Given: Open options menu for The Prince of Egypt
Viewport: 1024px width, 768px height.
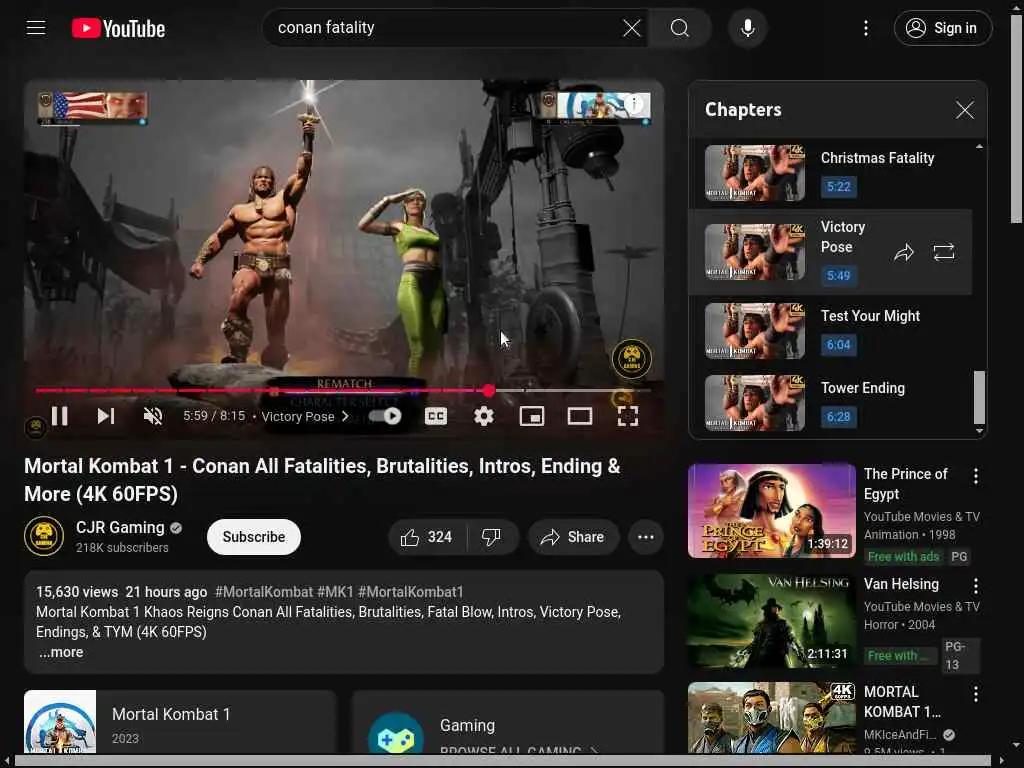Looking at the screenshot, I should coord(975,476).
